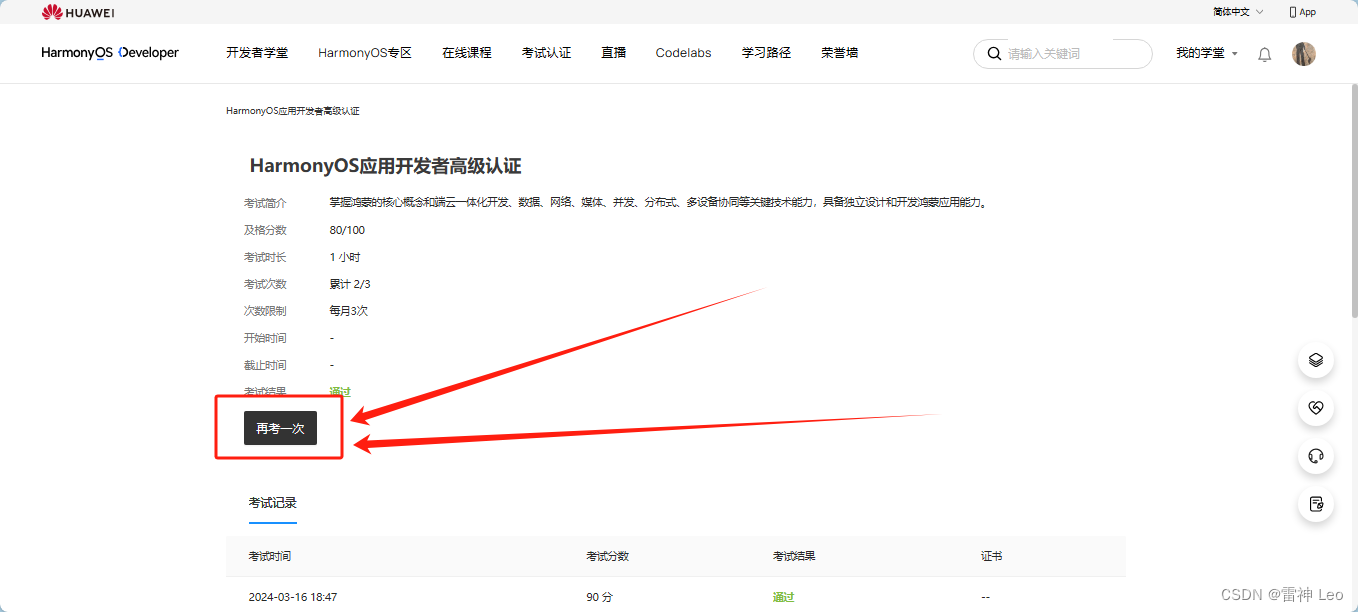Viewport: 1358px width, 612px height.
Task: Open the 开发者学堂 nav item
Action: coord(257,53)
